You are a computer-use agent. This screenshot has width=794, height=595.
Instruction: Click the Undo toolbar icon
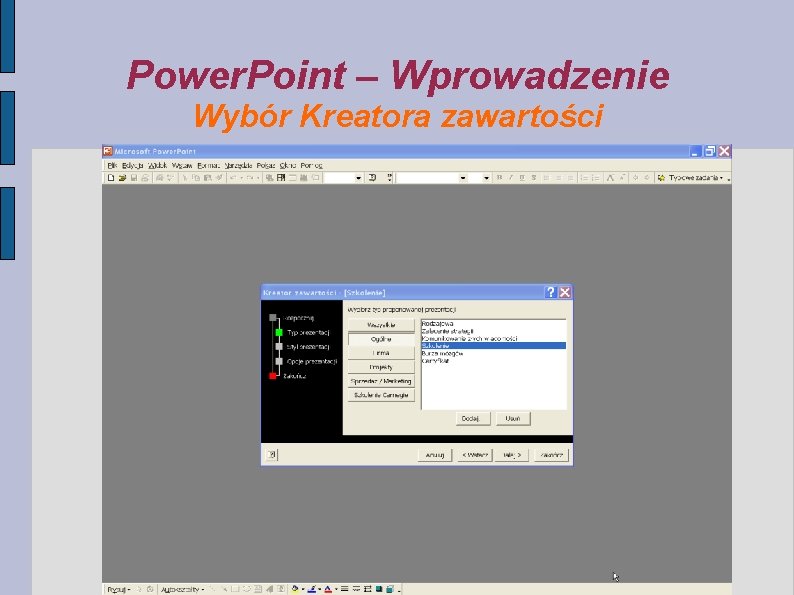233,178
